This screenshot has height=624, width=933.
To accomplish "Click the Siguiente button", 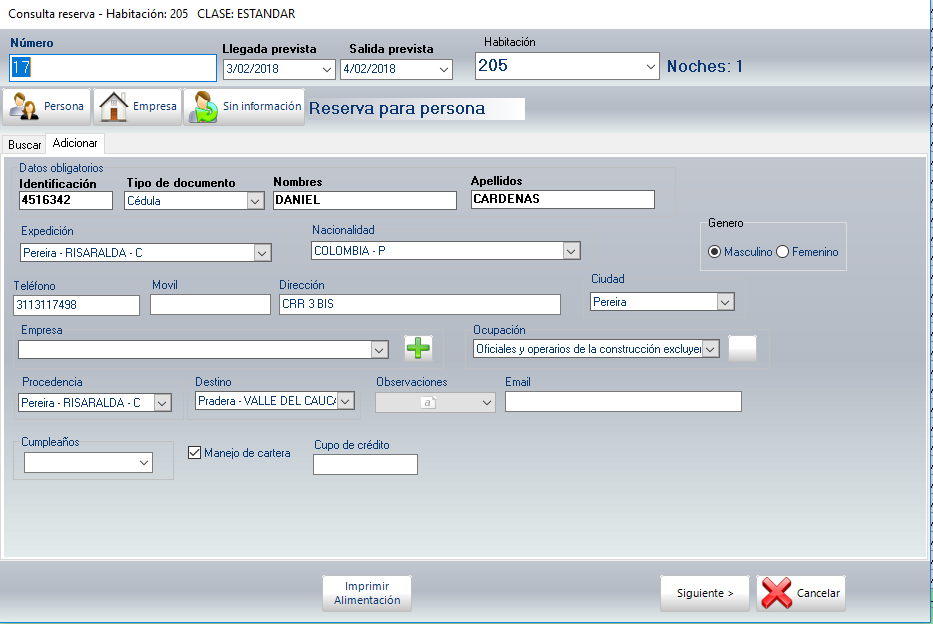I will pos(704,593).
